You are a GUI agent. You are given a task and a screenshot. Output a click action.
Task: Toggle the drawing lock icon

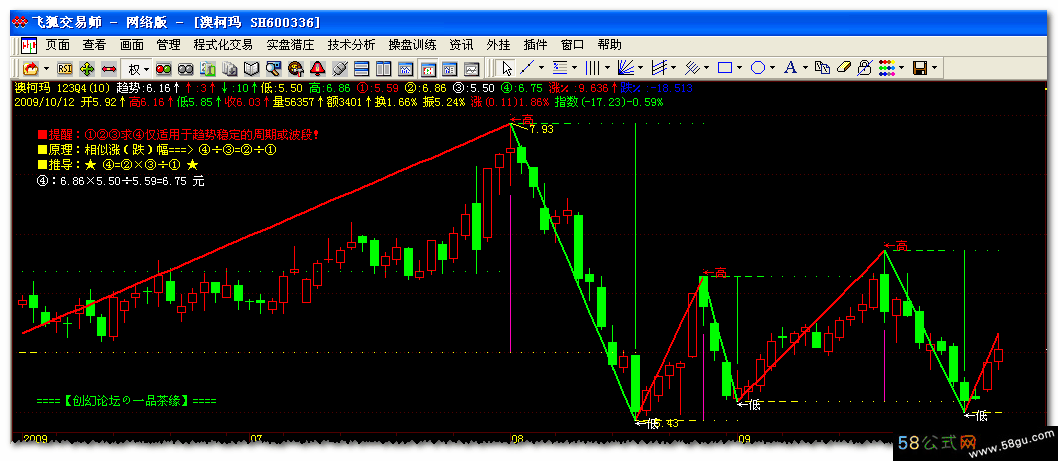(865, 68)
